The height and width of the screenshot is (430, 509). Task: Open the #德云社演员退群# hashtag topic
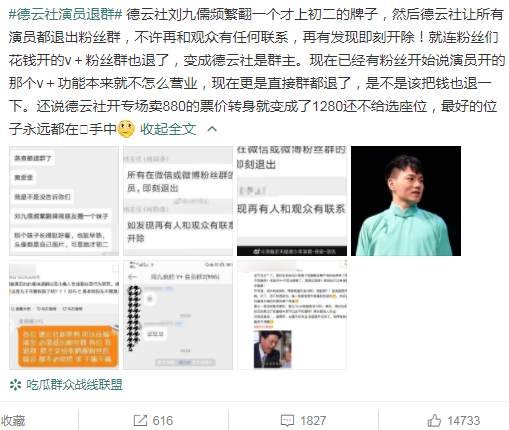pos(66,14)
